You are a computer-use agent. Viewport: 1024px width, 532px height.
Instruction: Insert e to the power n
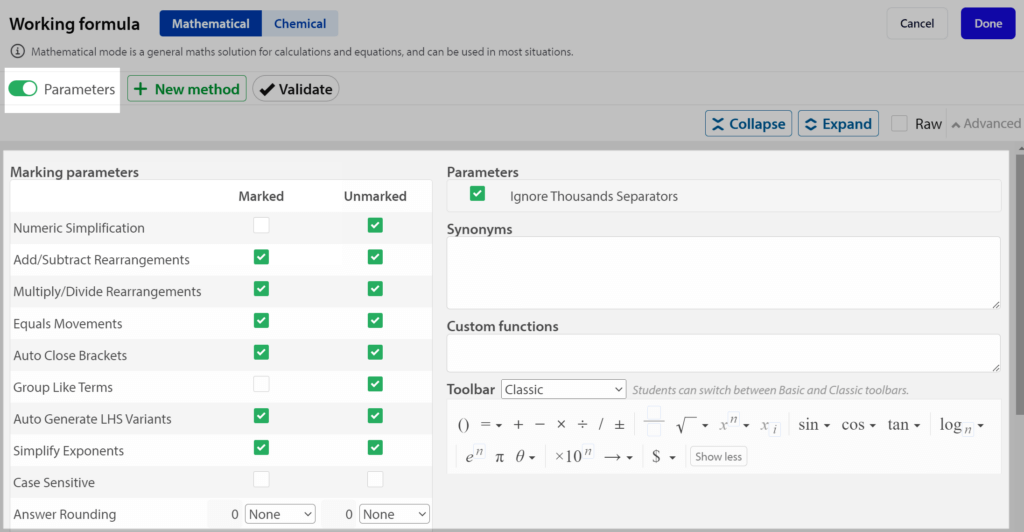pos(475,455)
